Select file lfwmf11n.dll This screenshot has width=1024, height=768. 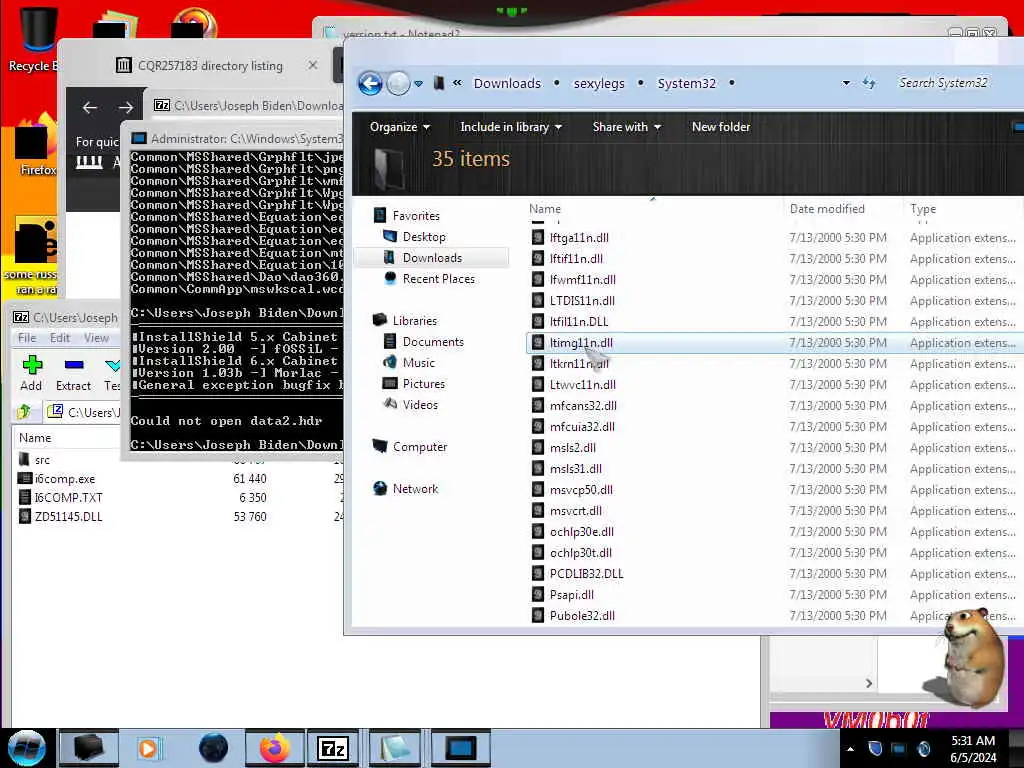pos(583,280)
